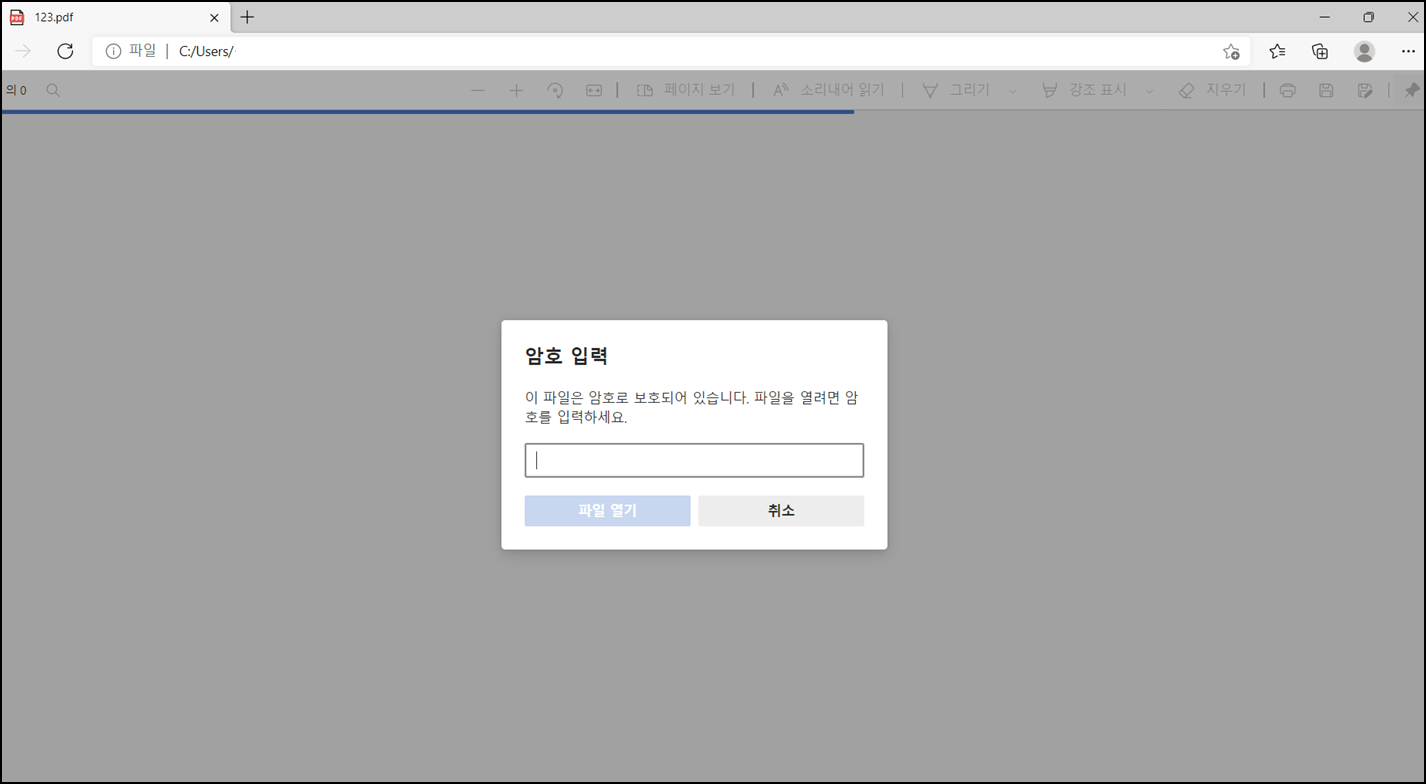Open the browser settings menu
1426x784 pixels.
pyautogui.click(x=1410, y=51)
